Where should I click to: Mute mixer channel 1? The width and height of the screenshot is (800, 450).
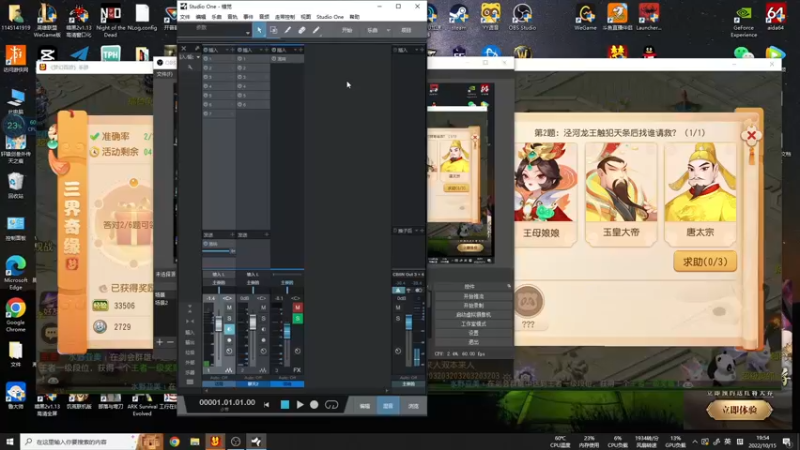pyautogui.click(x=229, y=308)
